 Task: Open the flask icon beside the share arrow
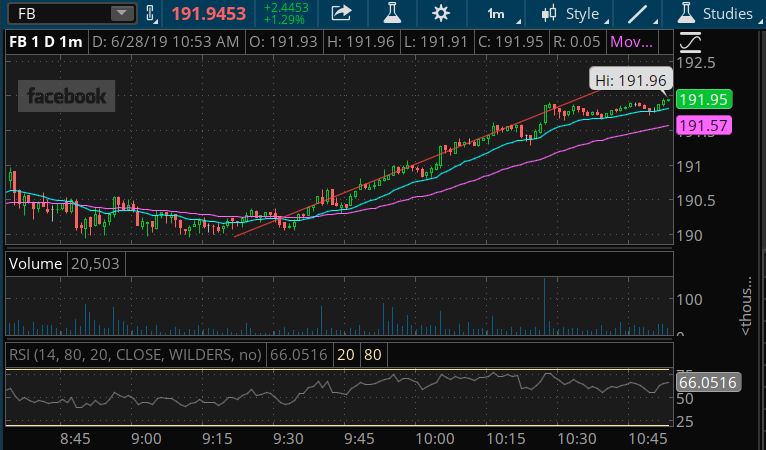click(392, 13)
